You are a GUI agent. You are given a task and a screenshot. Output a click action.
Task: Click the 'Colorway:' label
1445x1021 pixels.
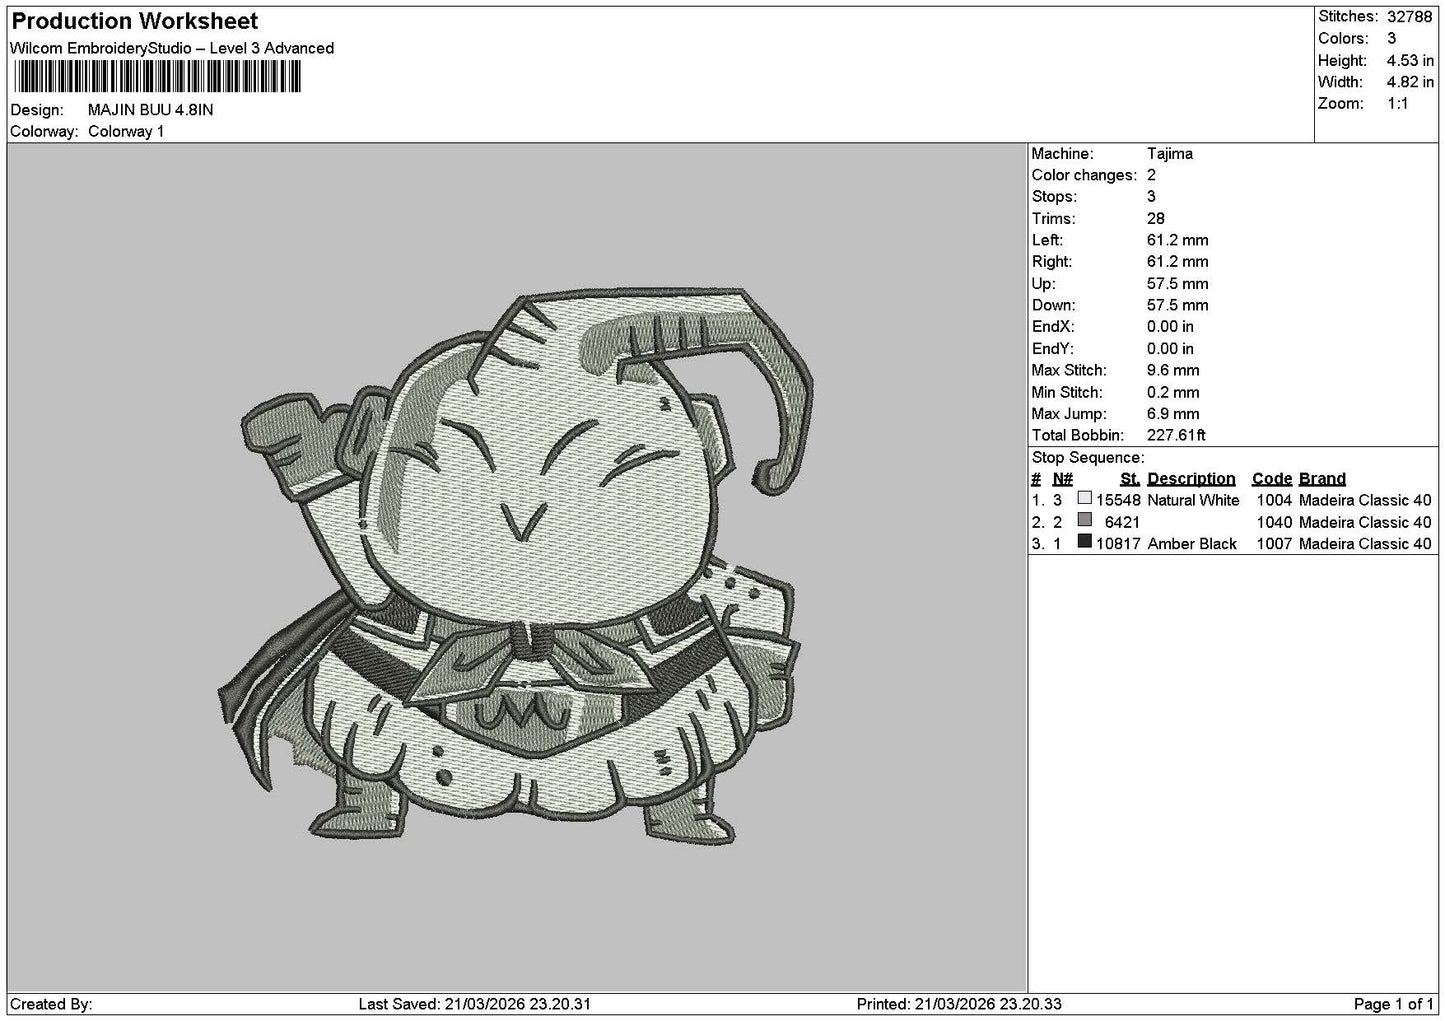coord(44,132)
